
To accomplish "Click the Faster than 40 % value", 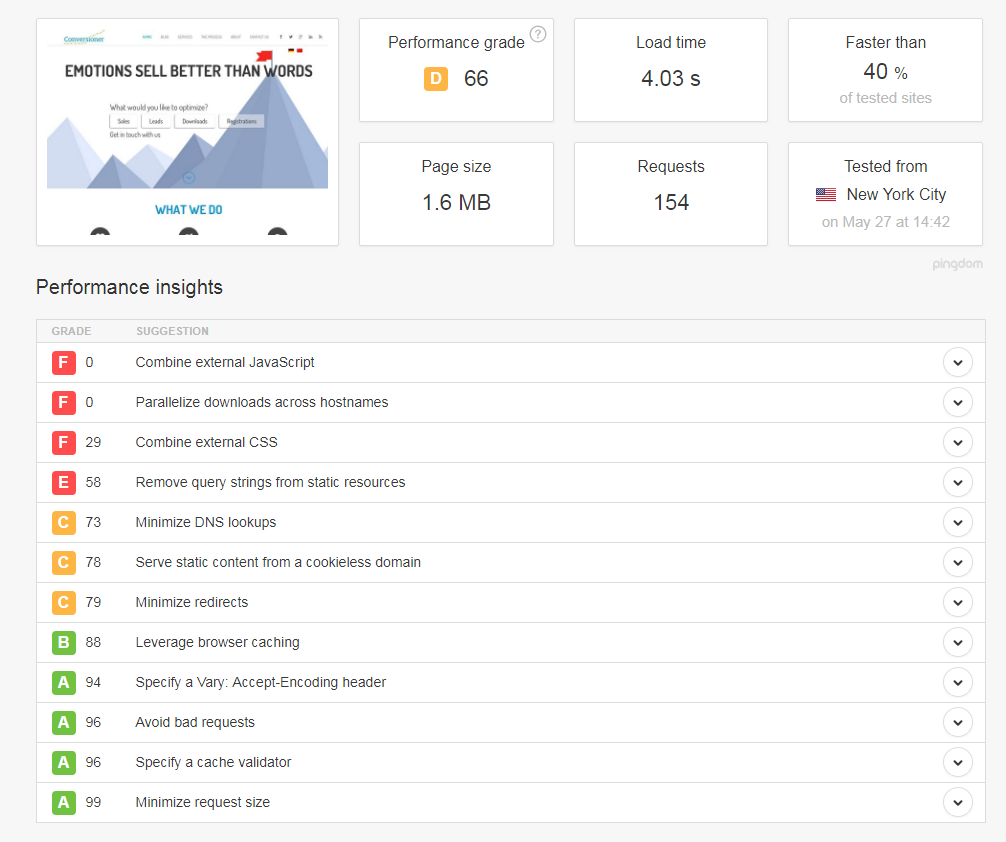I will tap(885, 72).
